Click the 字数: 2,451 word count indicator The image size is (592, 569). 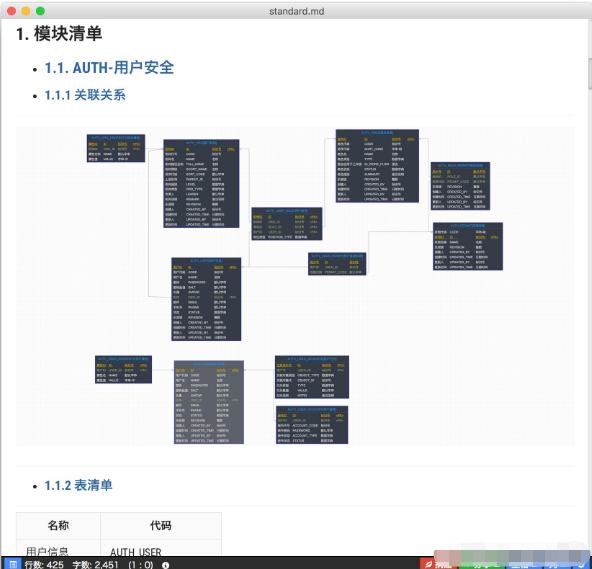pos(96,564)
